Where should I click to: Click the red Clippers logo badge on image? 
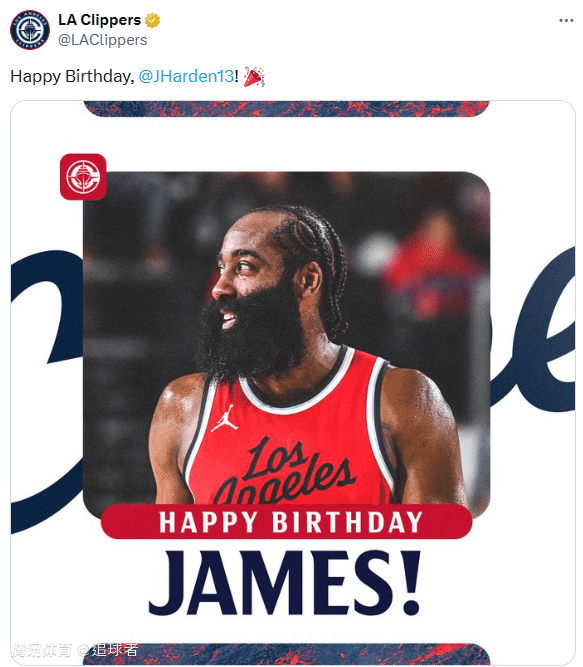(83, 177)
